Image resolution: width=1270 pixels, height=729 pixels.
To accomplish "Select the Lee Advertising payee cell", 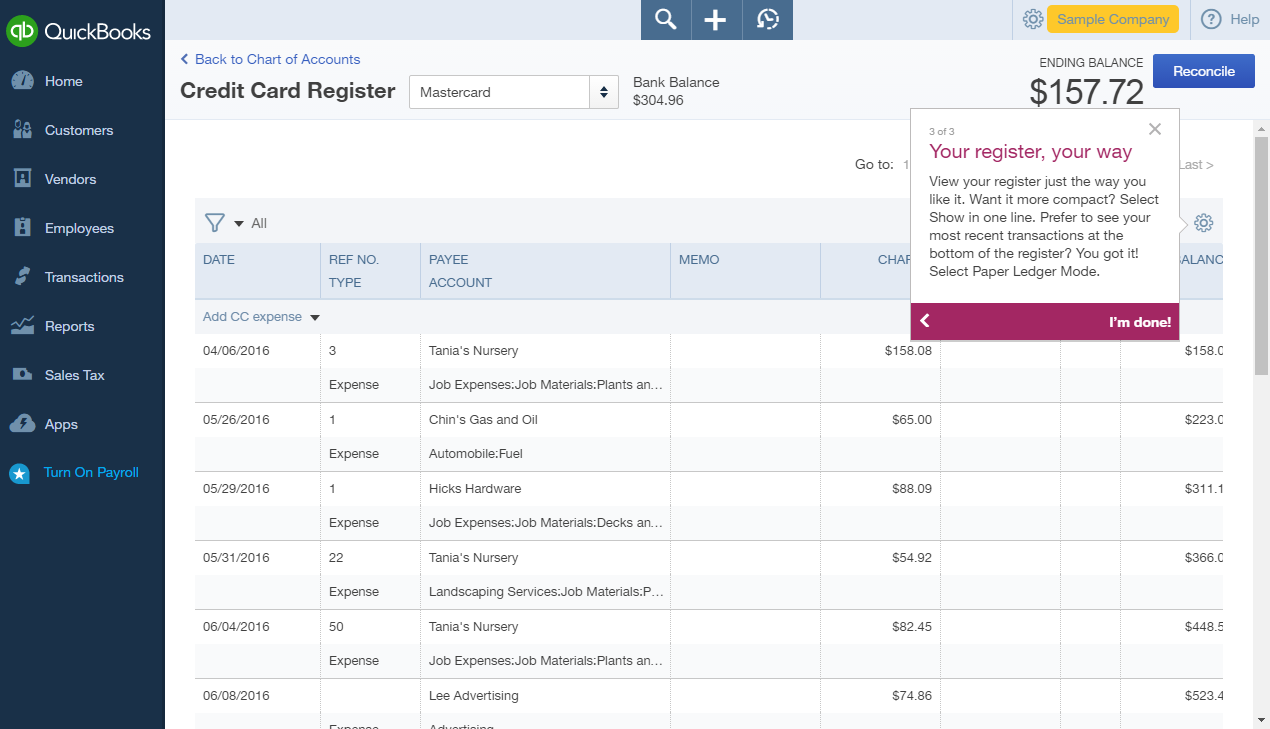I will pyautogui.click(x=545, y=696).
